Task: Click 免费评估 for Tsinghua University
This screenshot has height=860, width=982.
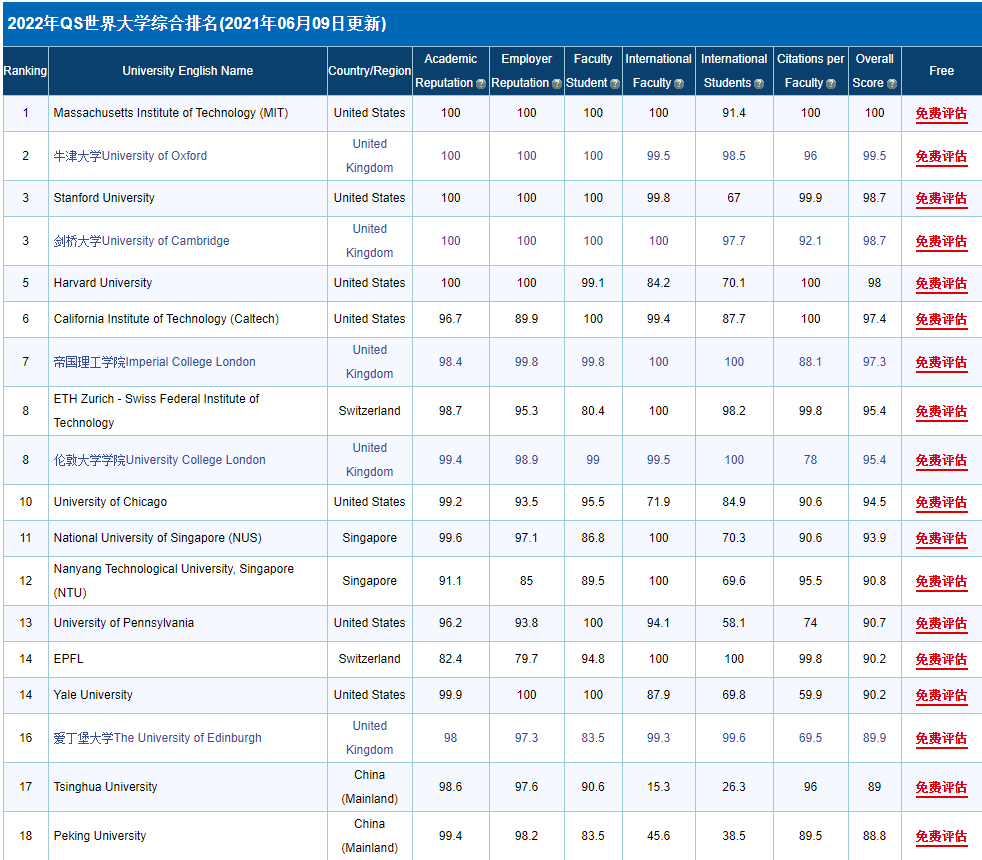Action: coord(941,788)
